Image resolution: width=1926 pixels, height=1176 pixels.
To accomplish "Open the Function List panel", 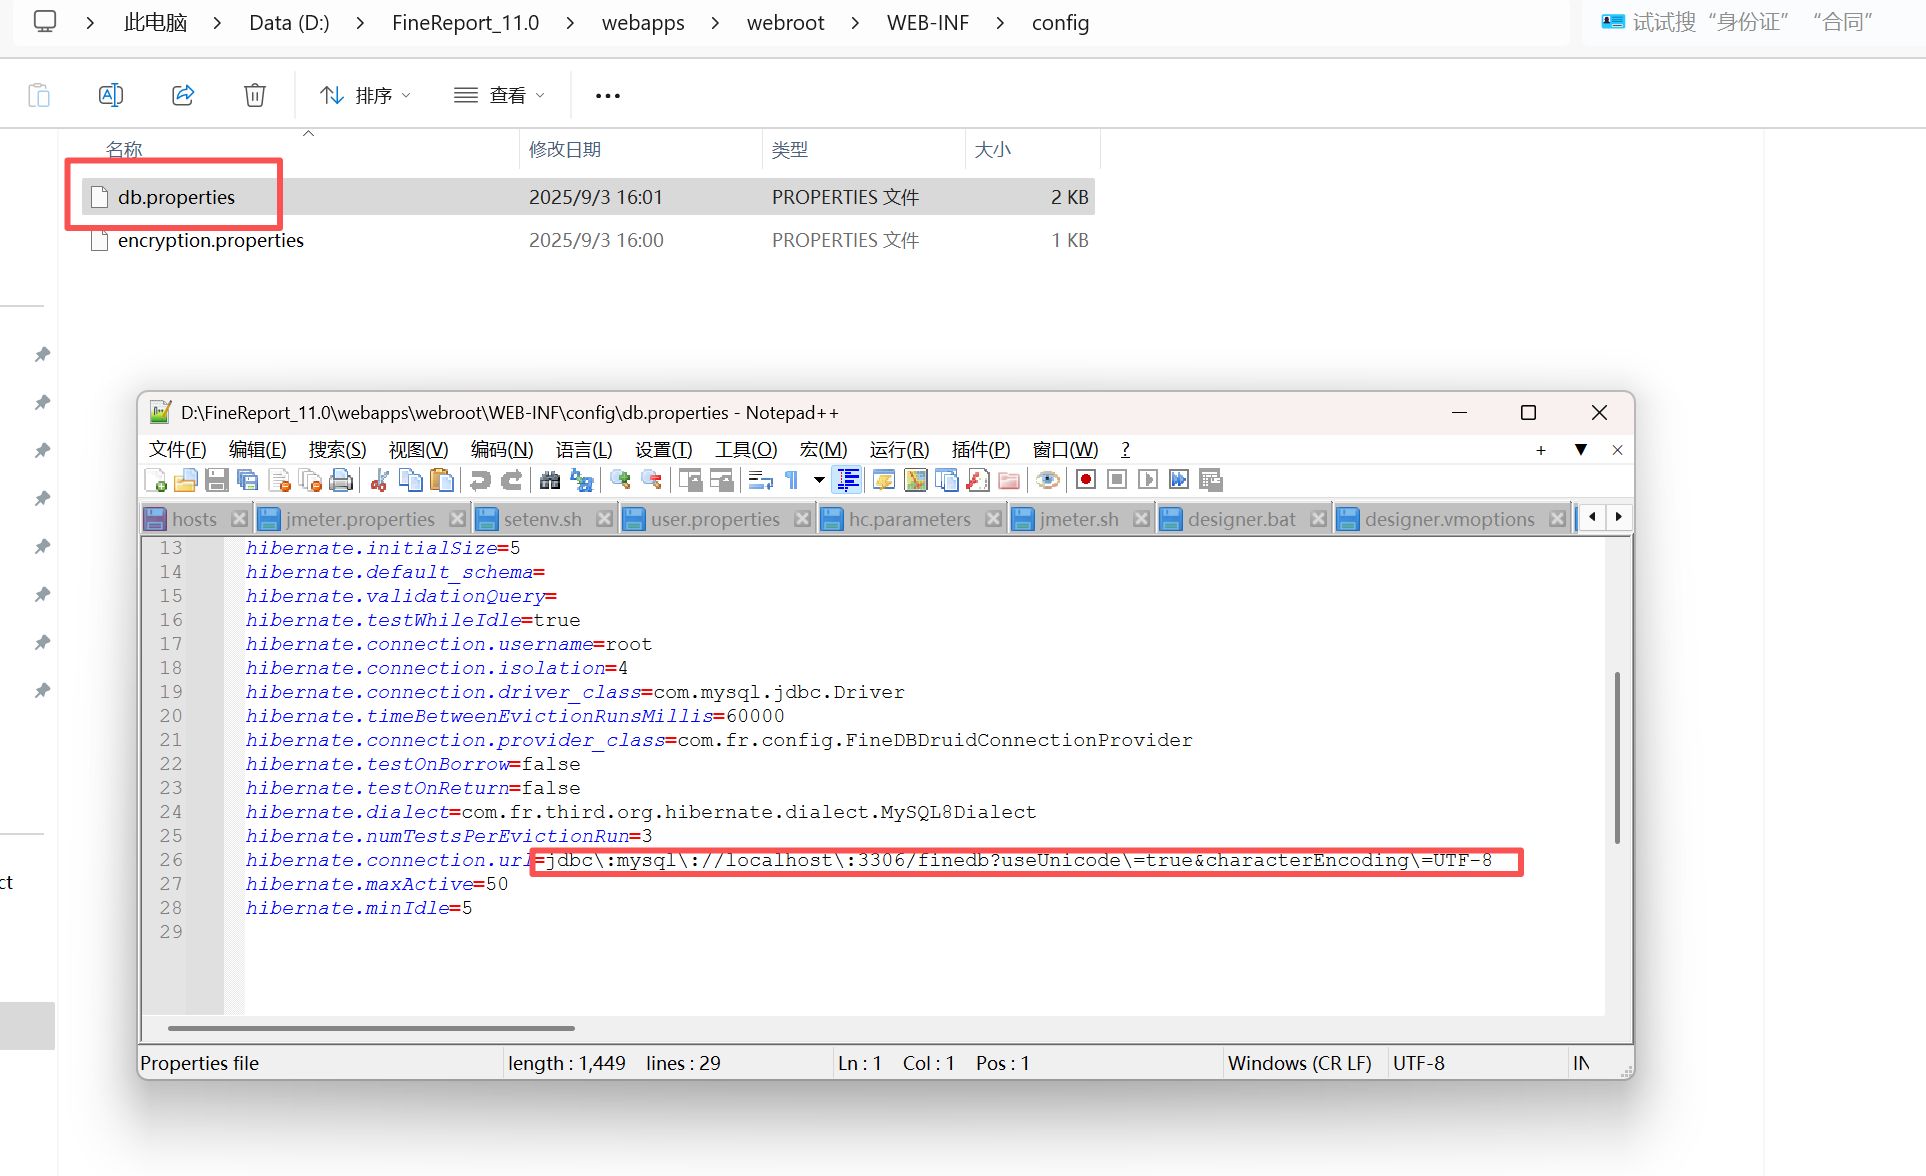I will click(978, 480).
